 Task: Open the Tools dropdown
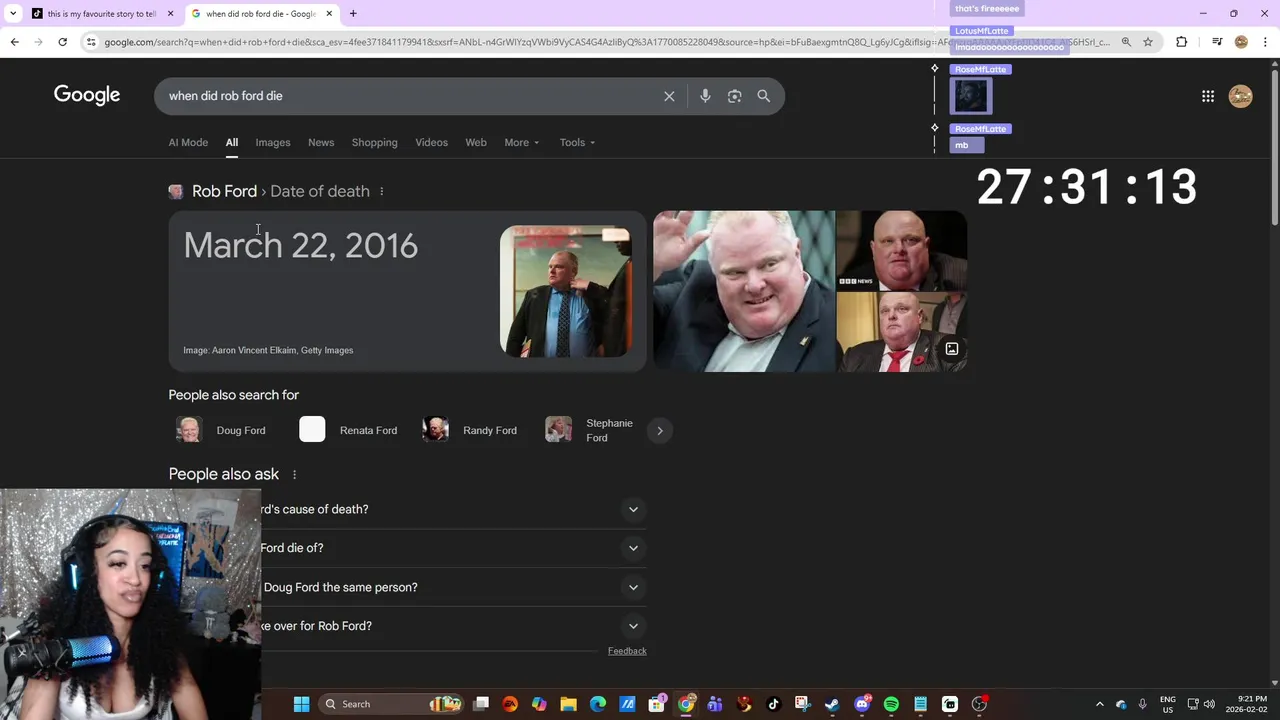point(577,142)
